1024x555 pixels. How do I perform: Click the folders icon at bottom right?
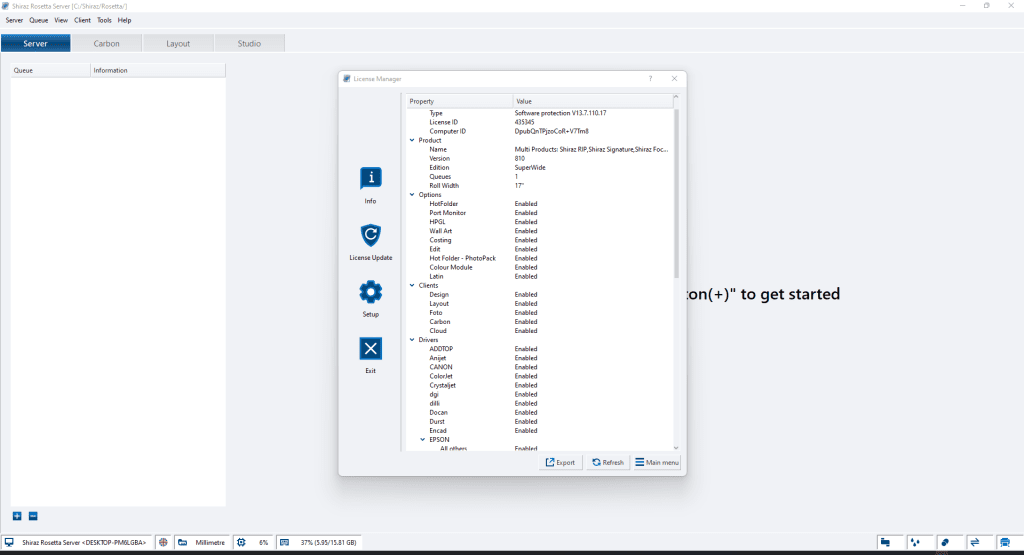coord(885,542)
